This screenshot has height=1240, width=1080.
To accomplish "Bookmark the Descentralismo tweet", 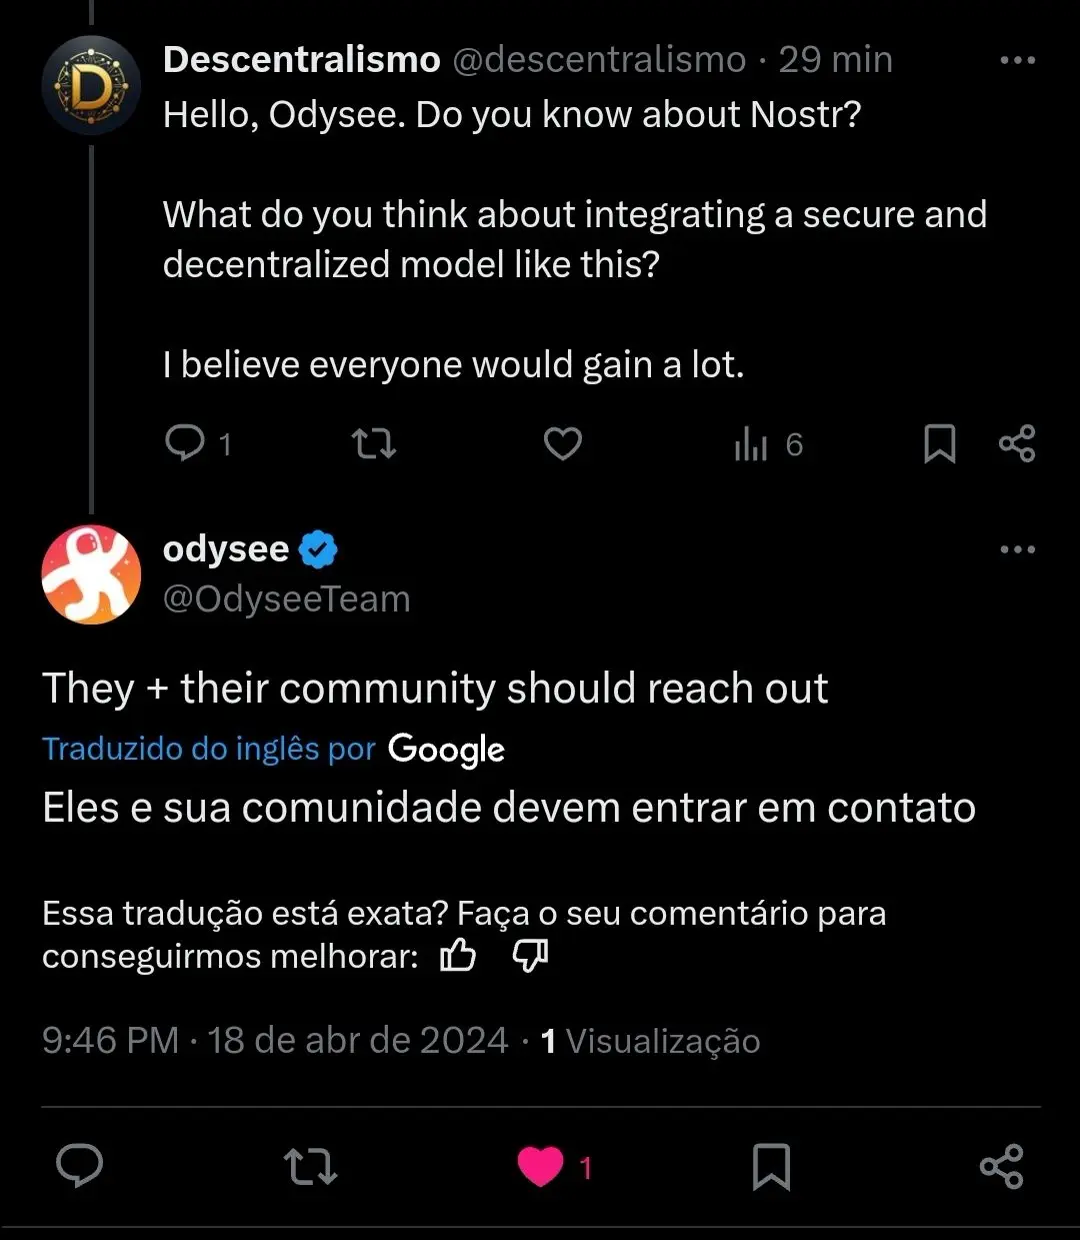I will click(939, 443).
